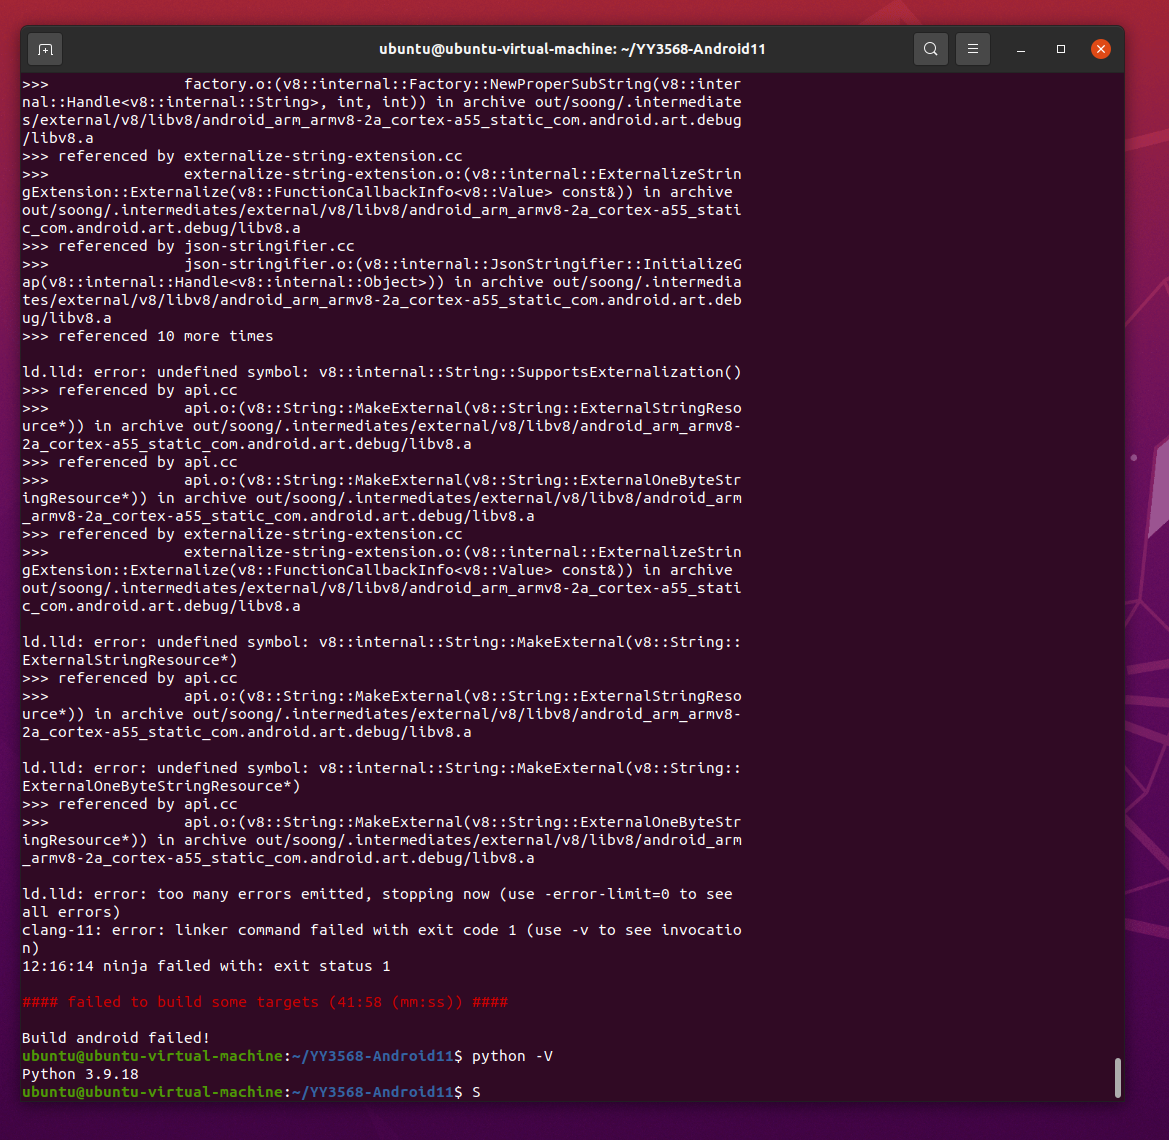The height and width of the screenshot is (1140, 1169).
Task: Click the search magnifier icon
Action: [x=931, y=49]
